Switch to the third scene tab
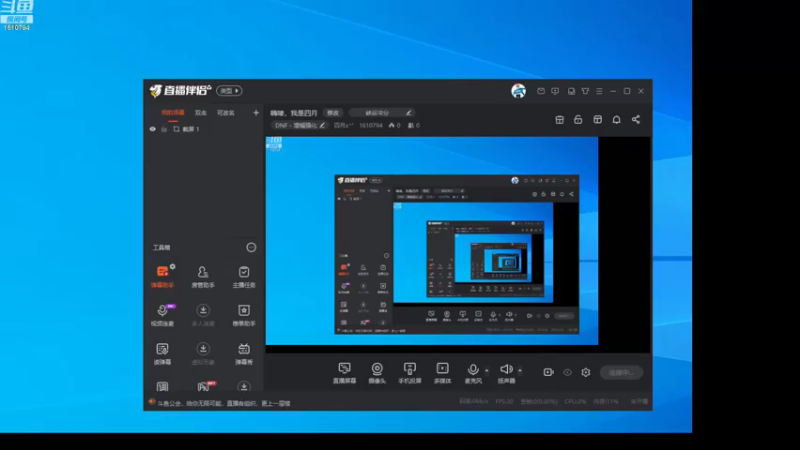800x450 pixels. pos(226,113)
